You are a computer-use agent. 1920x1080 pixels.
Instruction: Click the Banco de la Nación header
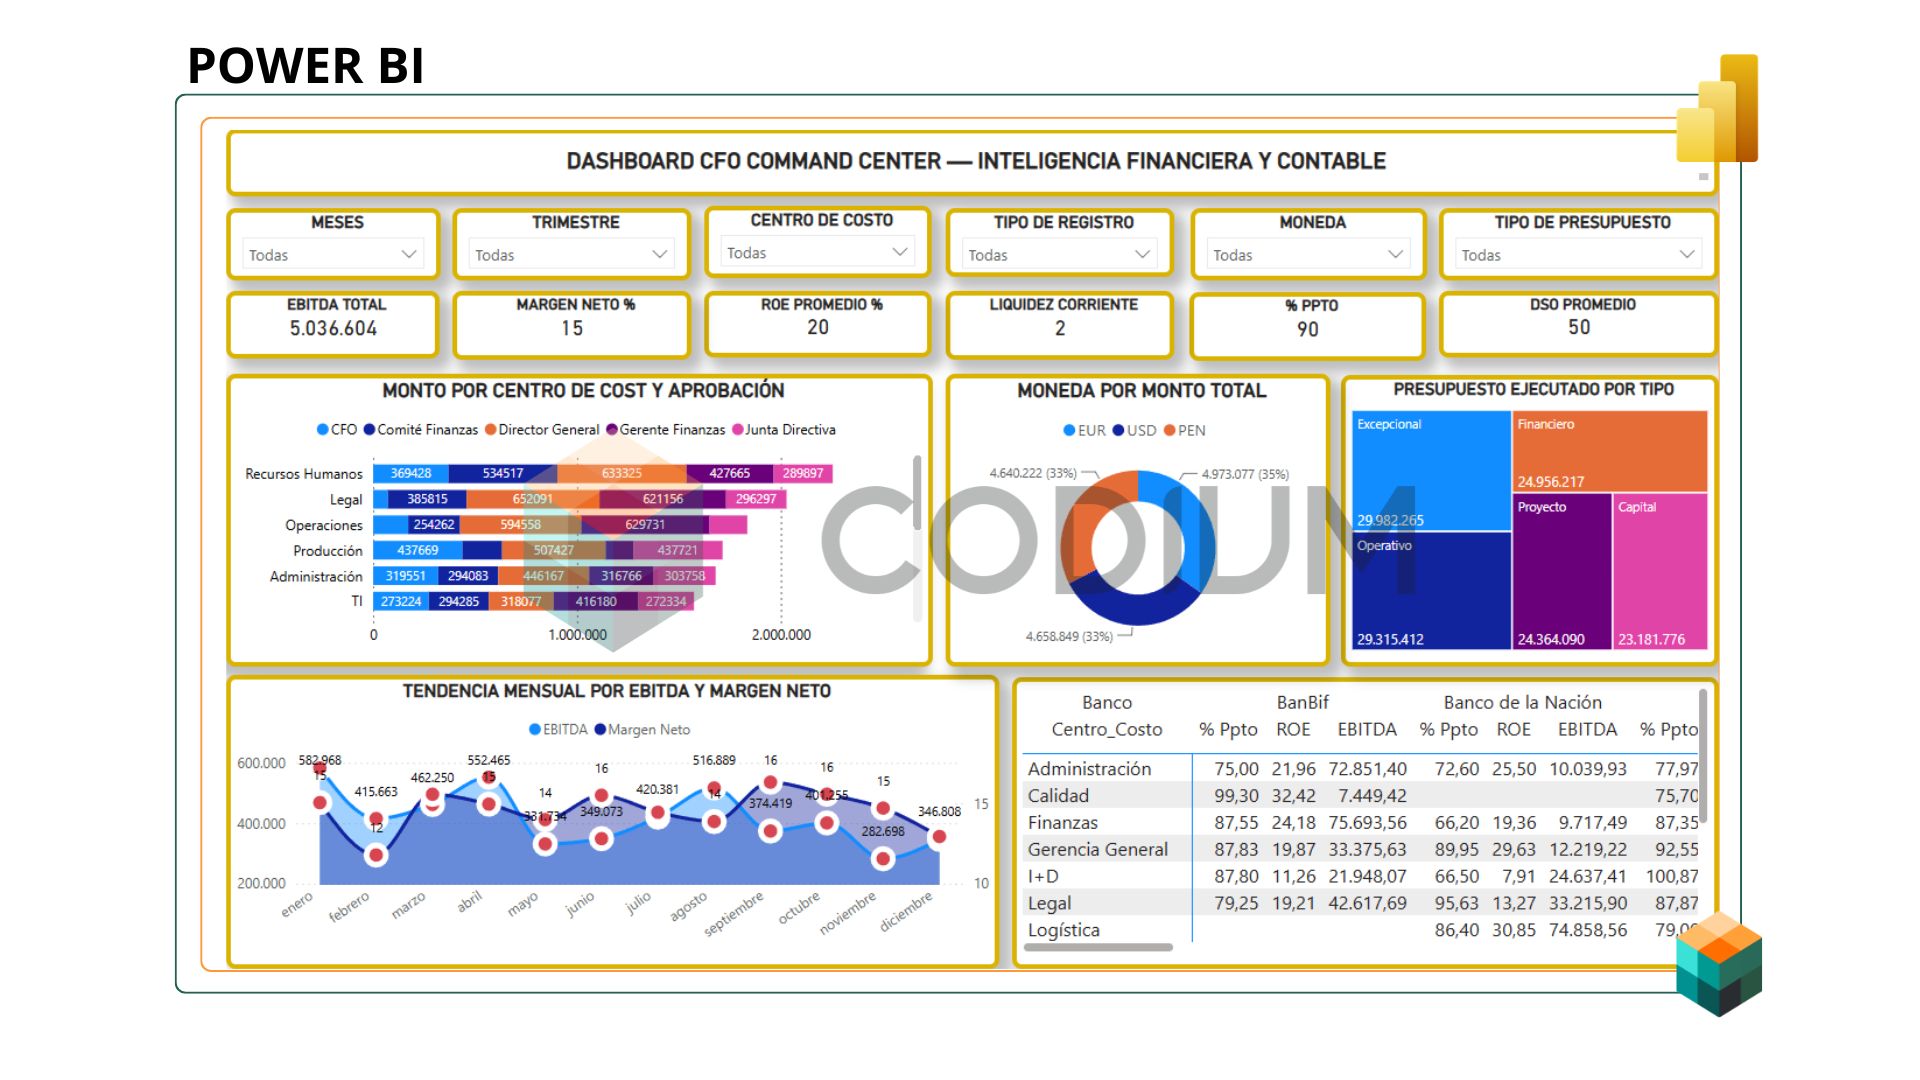coord(1522,703)
